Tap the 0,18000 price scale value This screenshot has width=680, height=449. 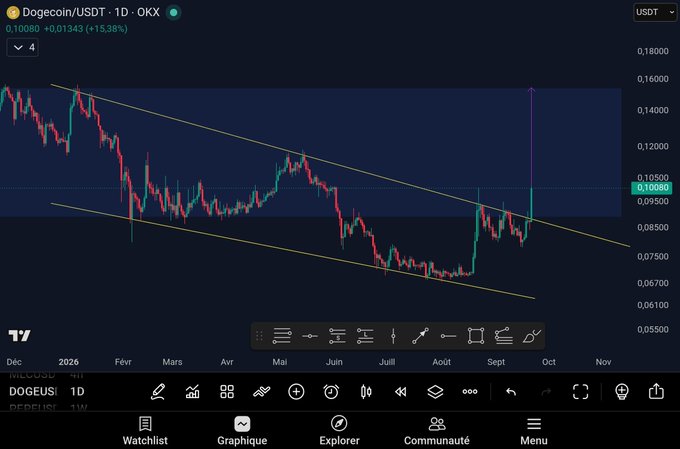click(x=653, y=51)
